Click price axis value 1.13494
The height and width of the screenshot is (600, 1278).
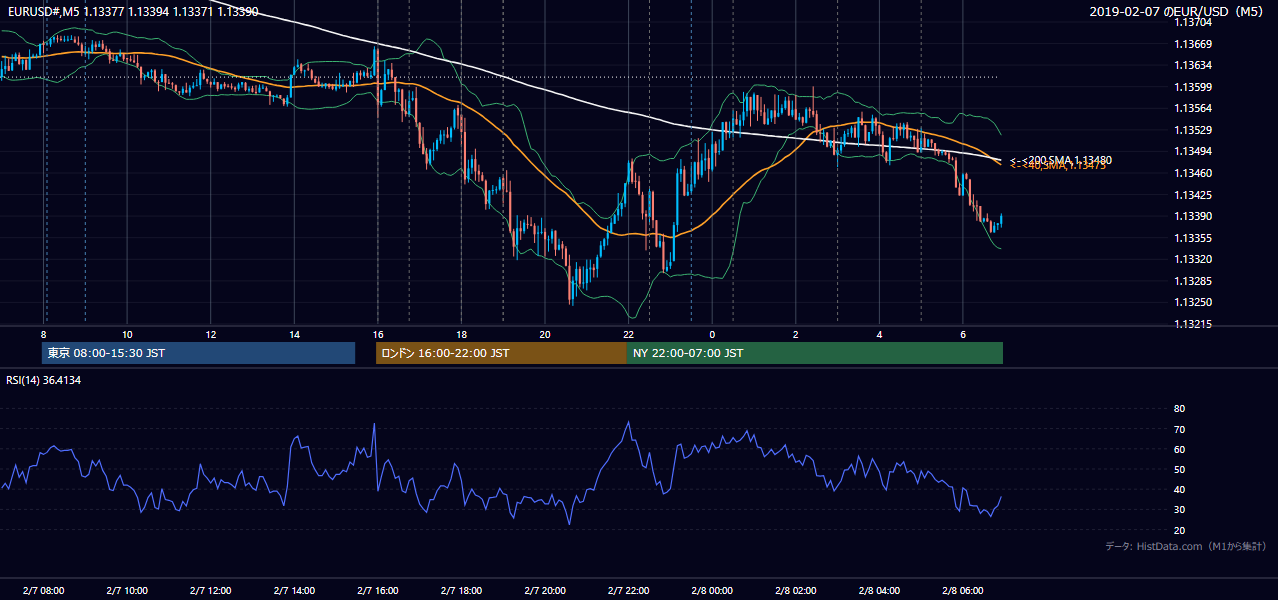[1193, 151]
